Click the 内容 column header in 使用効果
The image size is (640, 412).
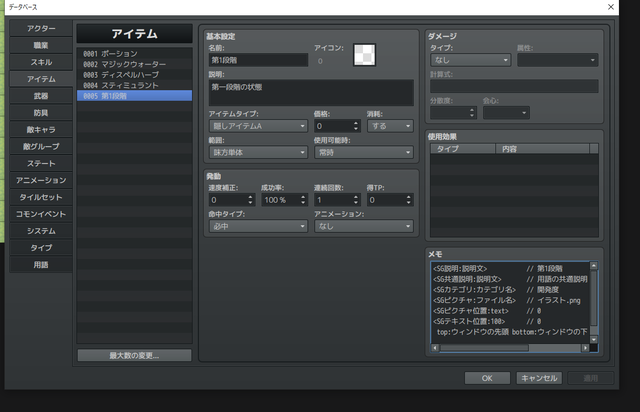[x=542, y=149]
